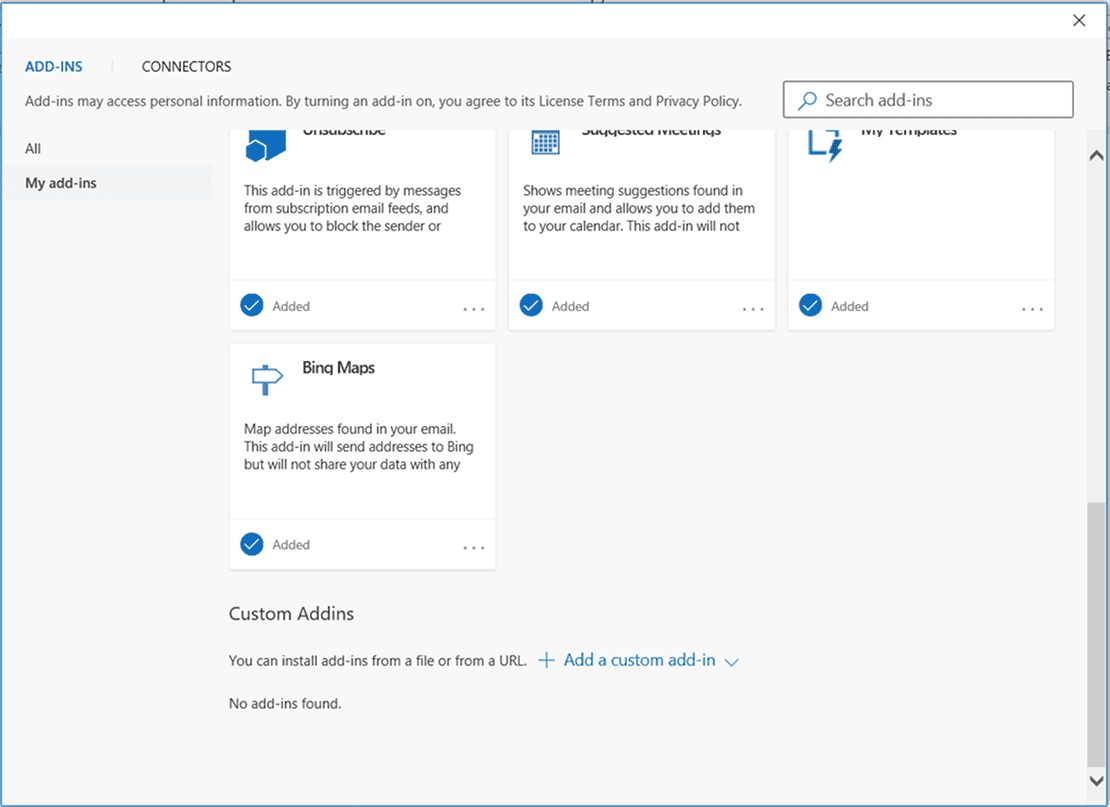Toggle the Added checkmark for Unsubscribe
This screenshot has width=1110, height=807.
(251, 305)
